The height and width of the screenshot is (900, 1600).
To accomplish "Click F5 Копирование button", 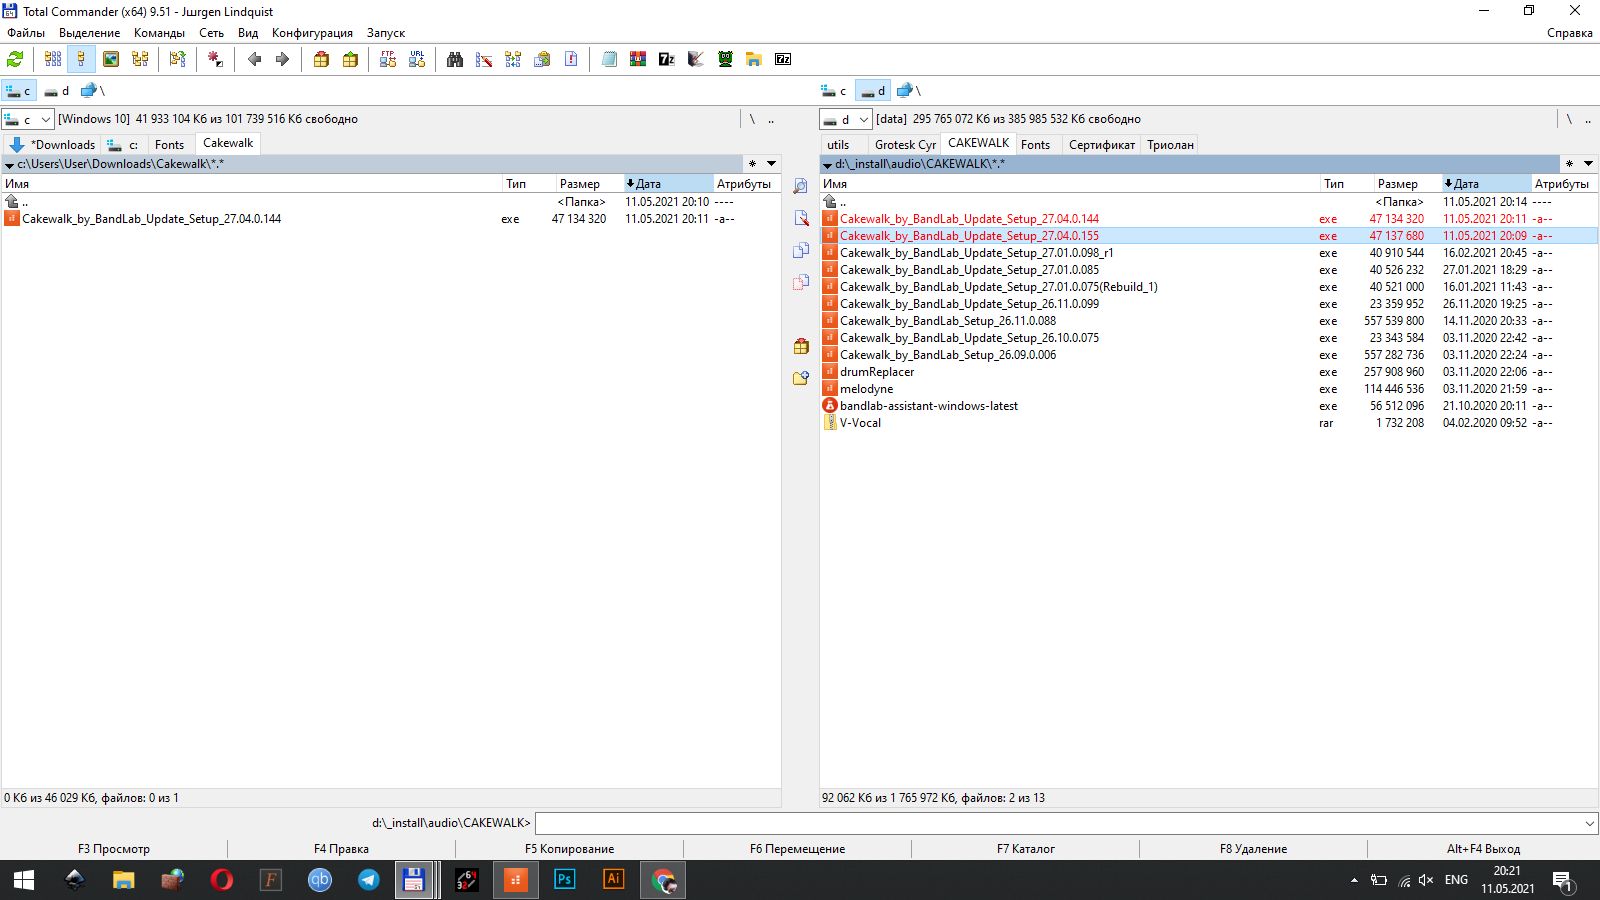I will click(569, 849).
